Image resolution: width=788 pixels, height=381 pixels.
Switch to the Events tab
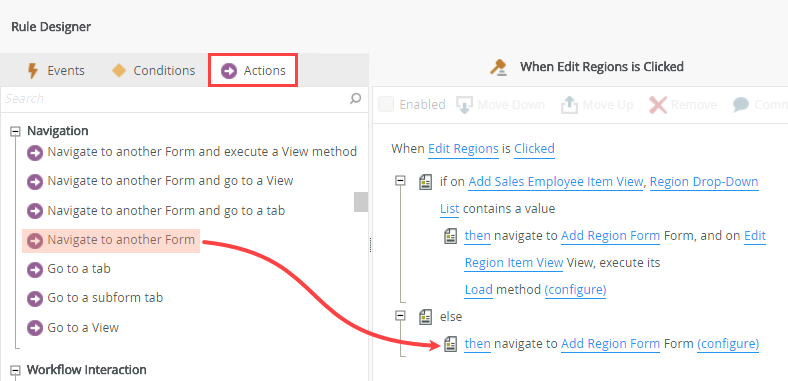[x=55, y=71]
